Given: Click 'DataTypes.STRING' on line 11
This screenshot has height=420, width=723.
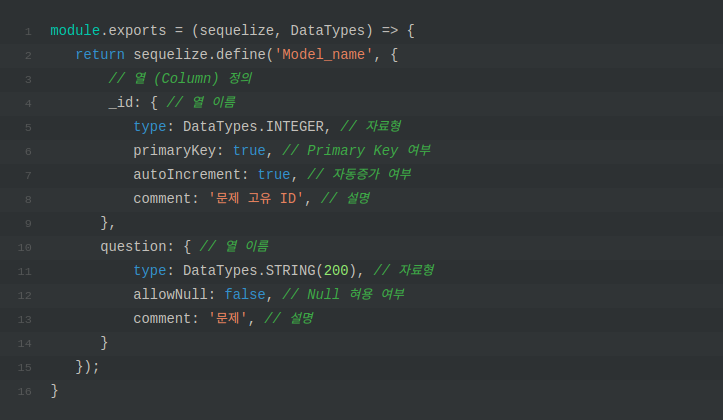Looking at the screenshot, I should click(x=249, y=271).
